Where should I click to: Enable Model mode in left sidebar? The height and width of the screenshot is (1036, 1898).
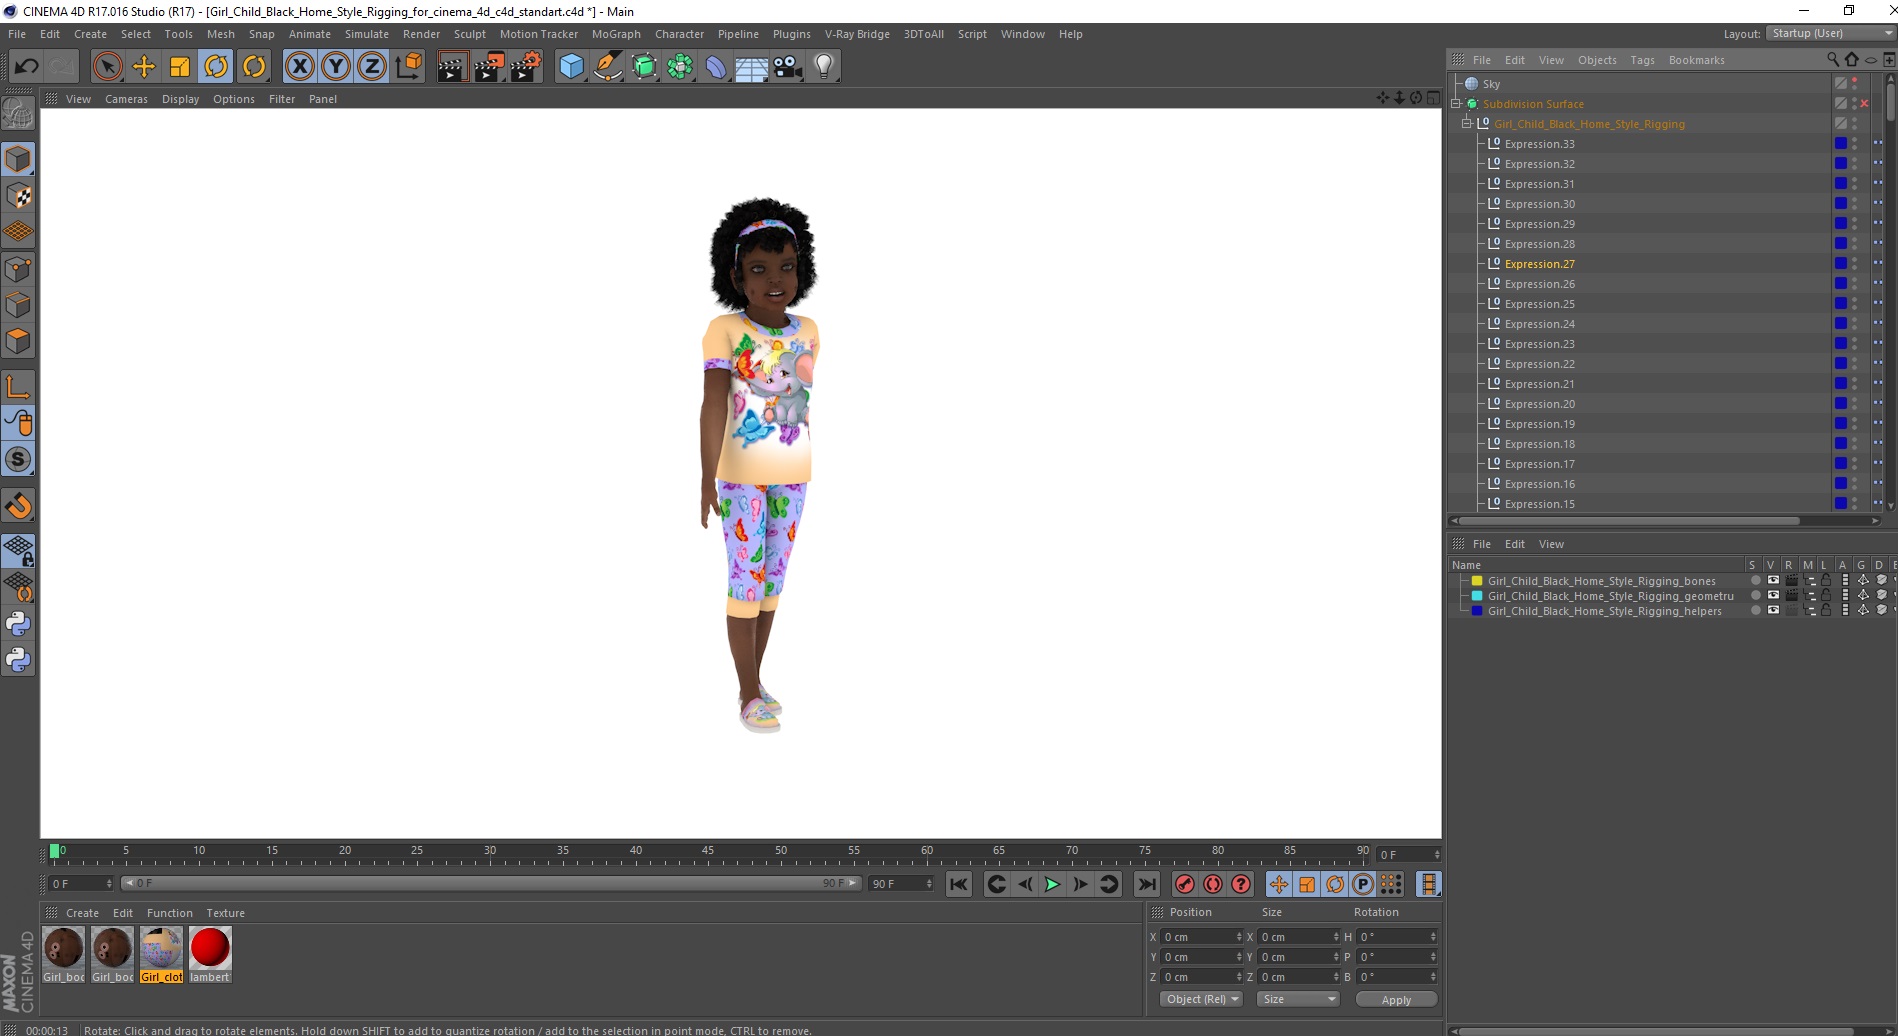(x=18, y=159)
